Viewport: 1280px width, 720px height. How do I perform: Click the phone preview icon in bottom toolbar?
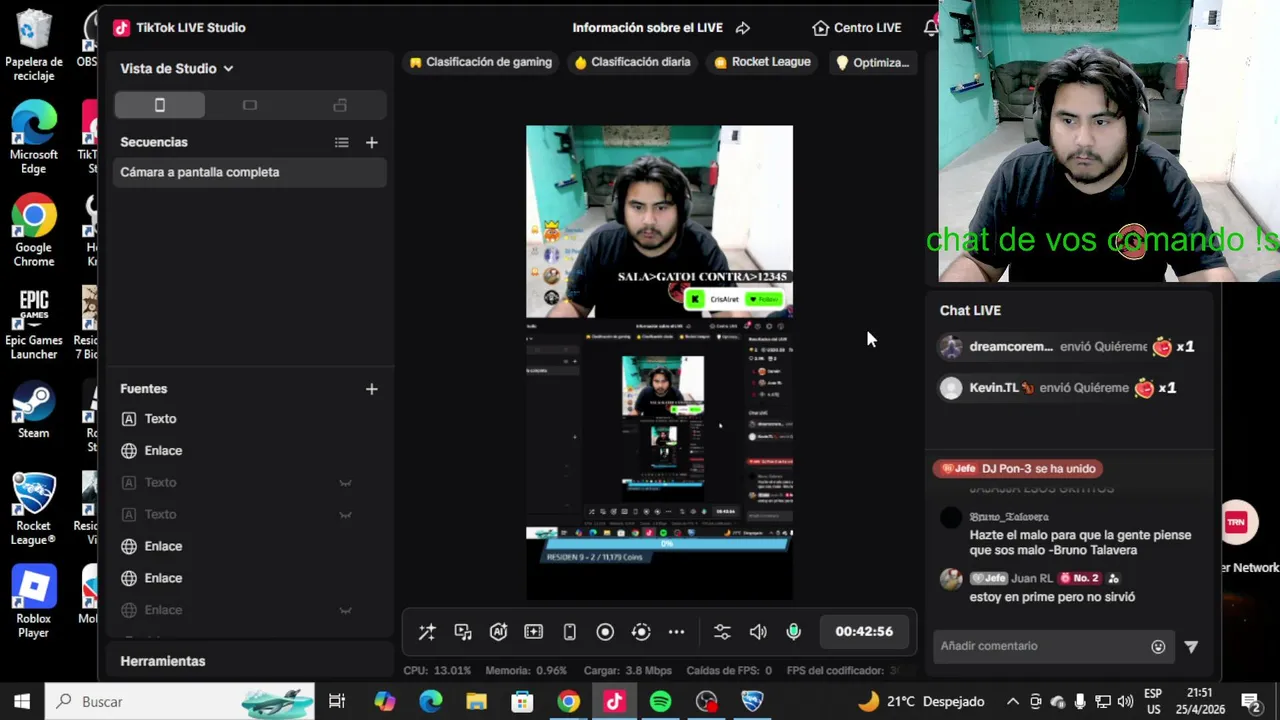[569, 632]
